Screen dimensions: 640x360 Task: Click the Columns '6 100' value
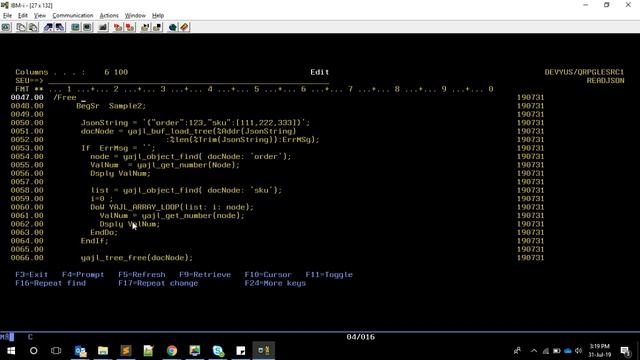[x=116, y=72]
